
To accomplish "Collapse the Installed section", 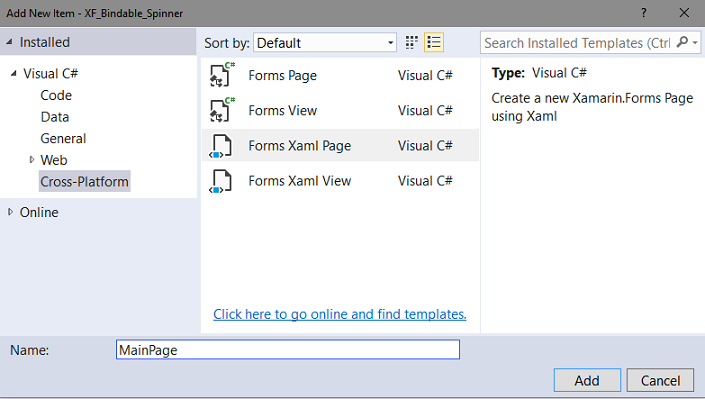I will tap(9, 42).
